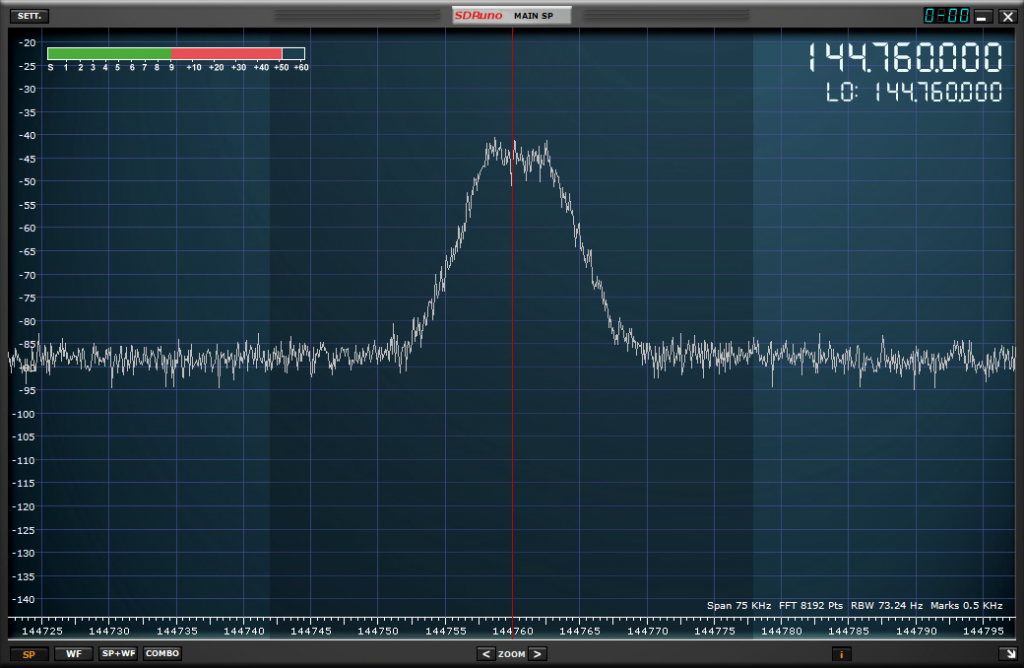The height and width of the screenshot is (668, 1024).
Task: Zoom in with the right arrow button
Action: pos(537,654)
